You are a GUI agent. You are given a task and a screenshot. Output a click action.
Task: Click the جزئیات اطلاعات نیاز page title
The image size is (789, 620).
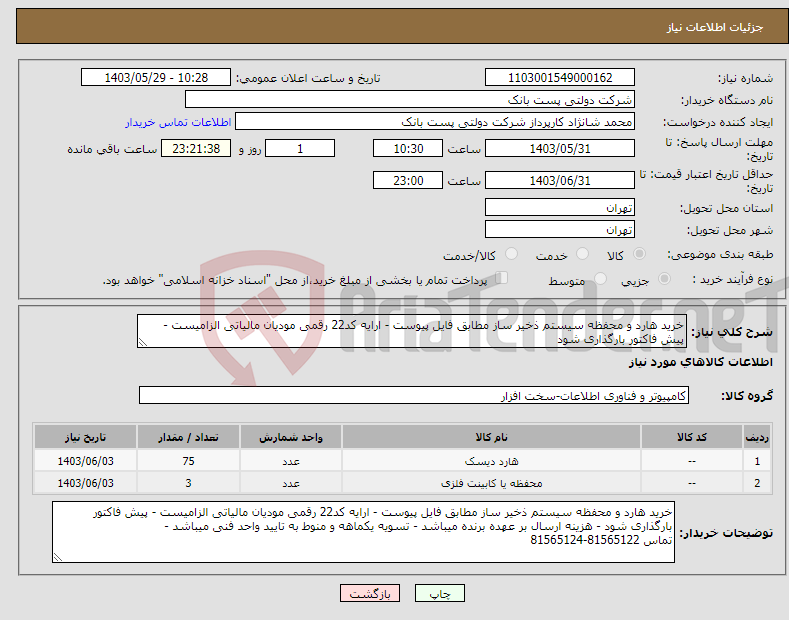[x=715, y=27]
